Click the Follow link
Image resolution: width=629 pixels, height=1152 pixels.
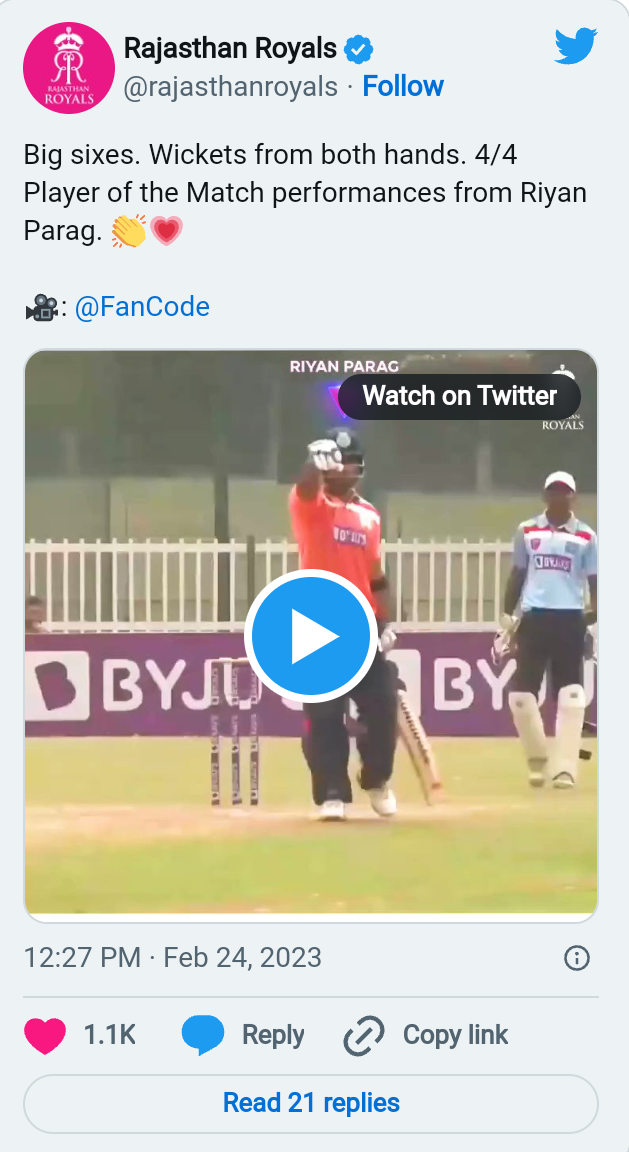pos(403,87)
